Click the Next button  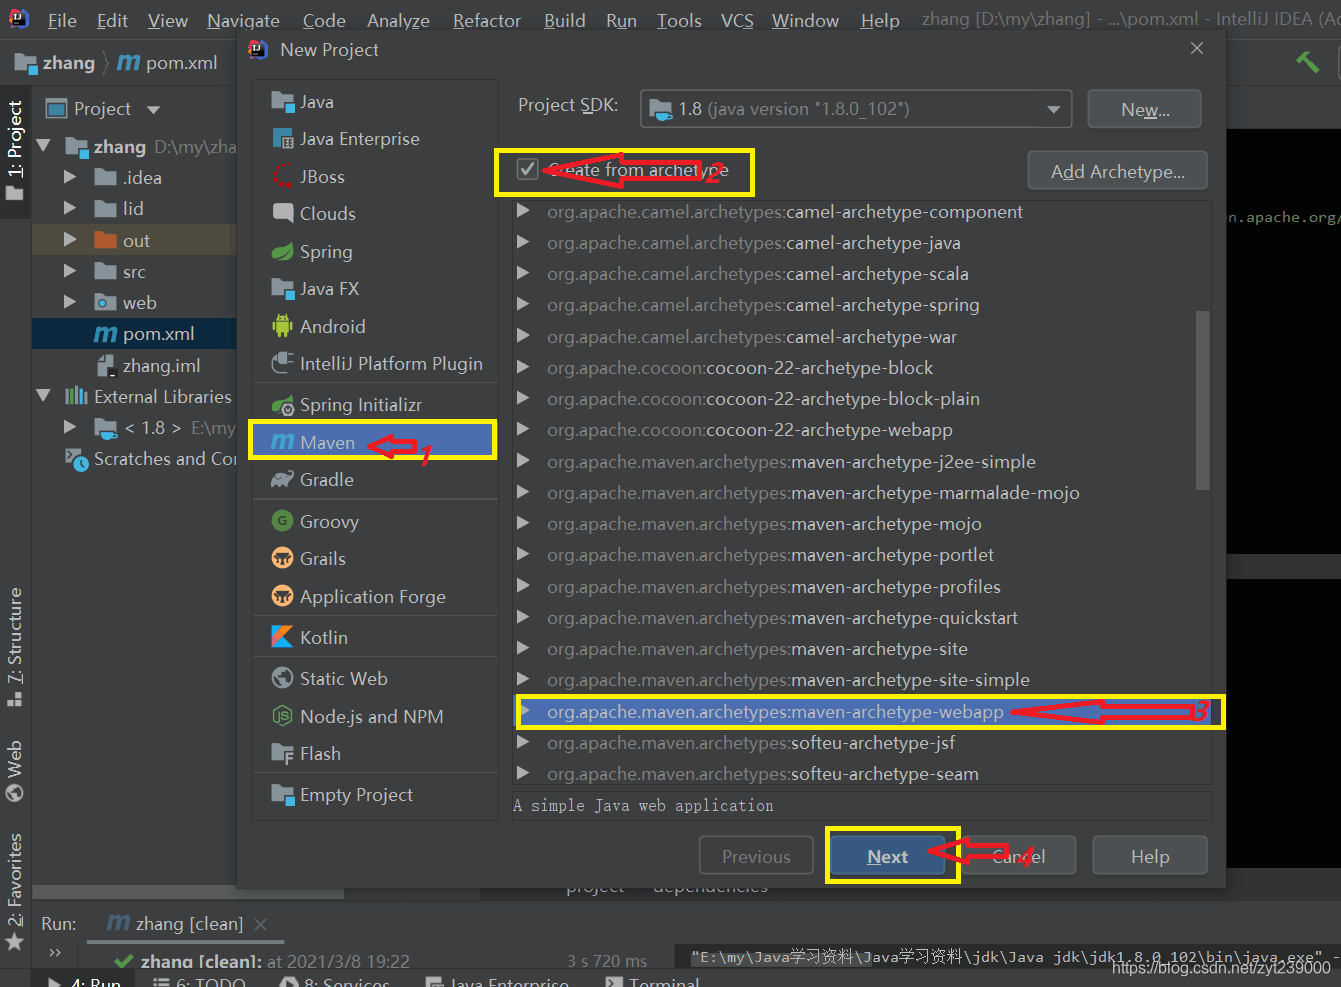pos(888,856)
